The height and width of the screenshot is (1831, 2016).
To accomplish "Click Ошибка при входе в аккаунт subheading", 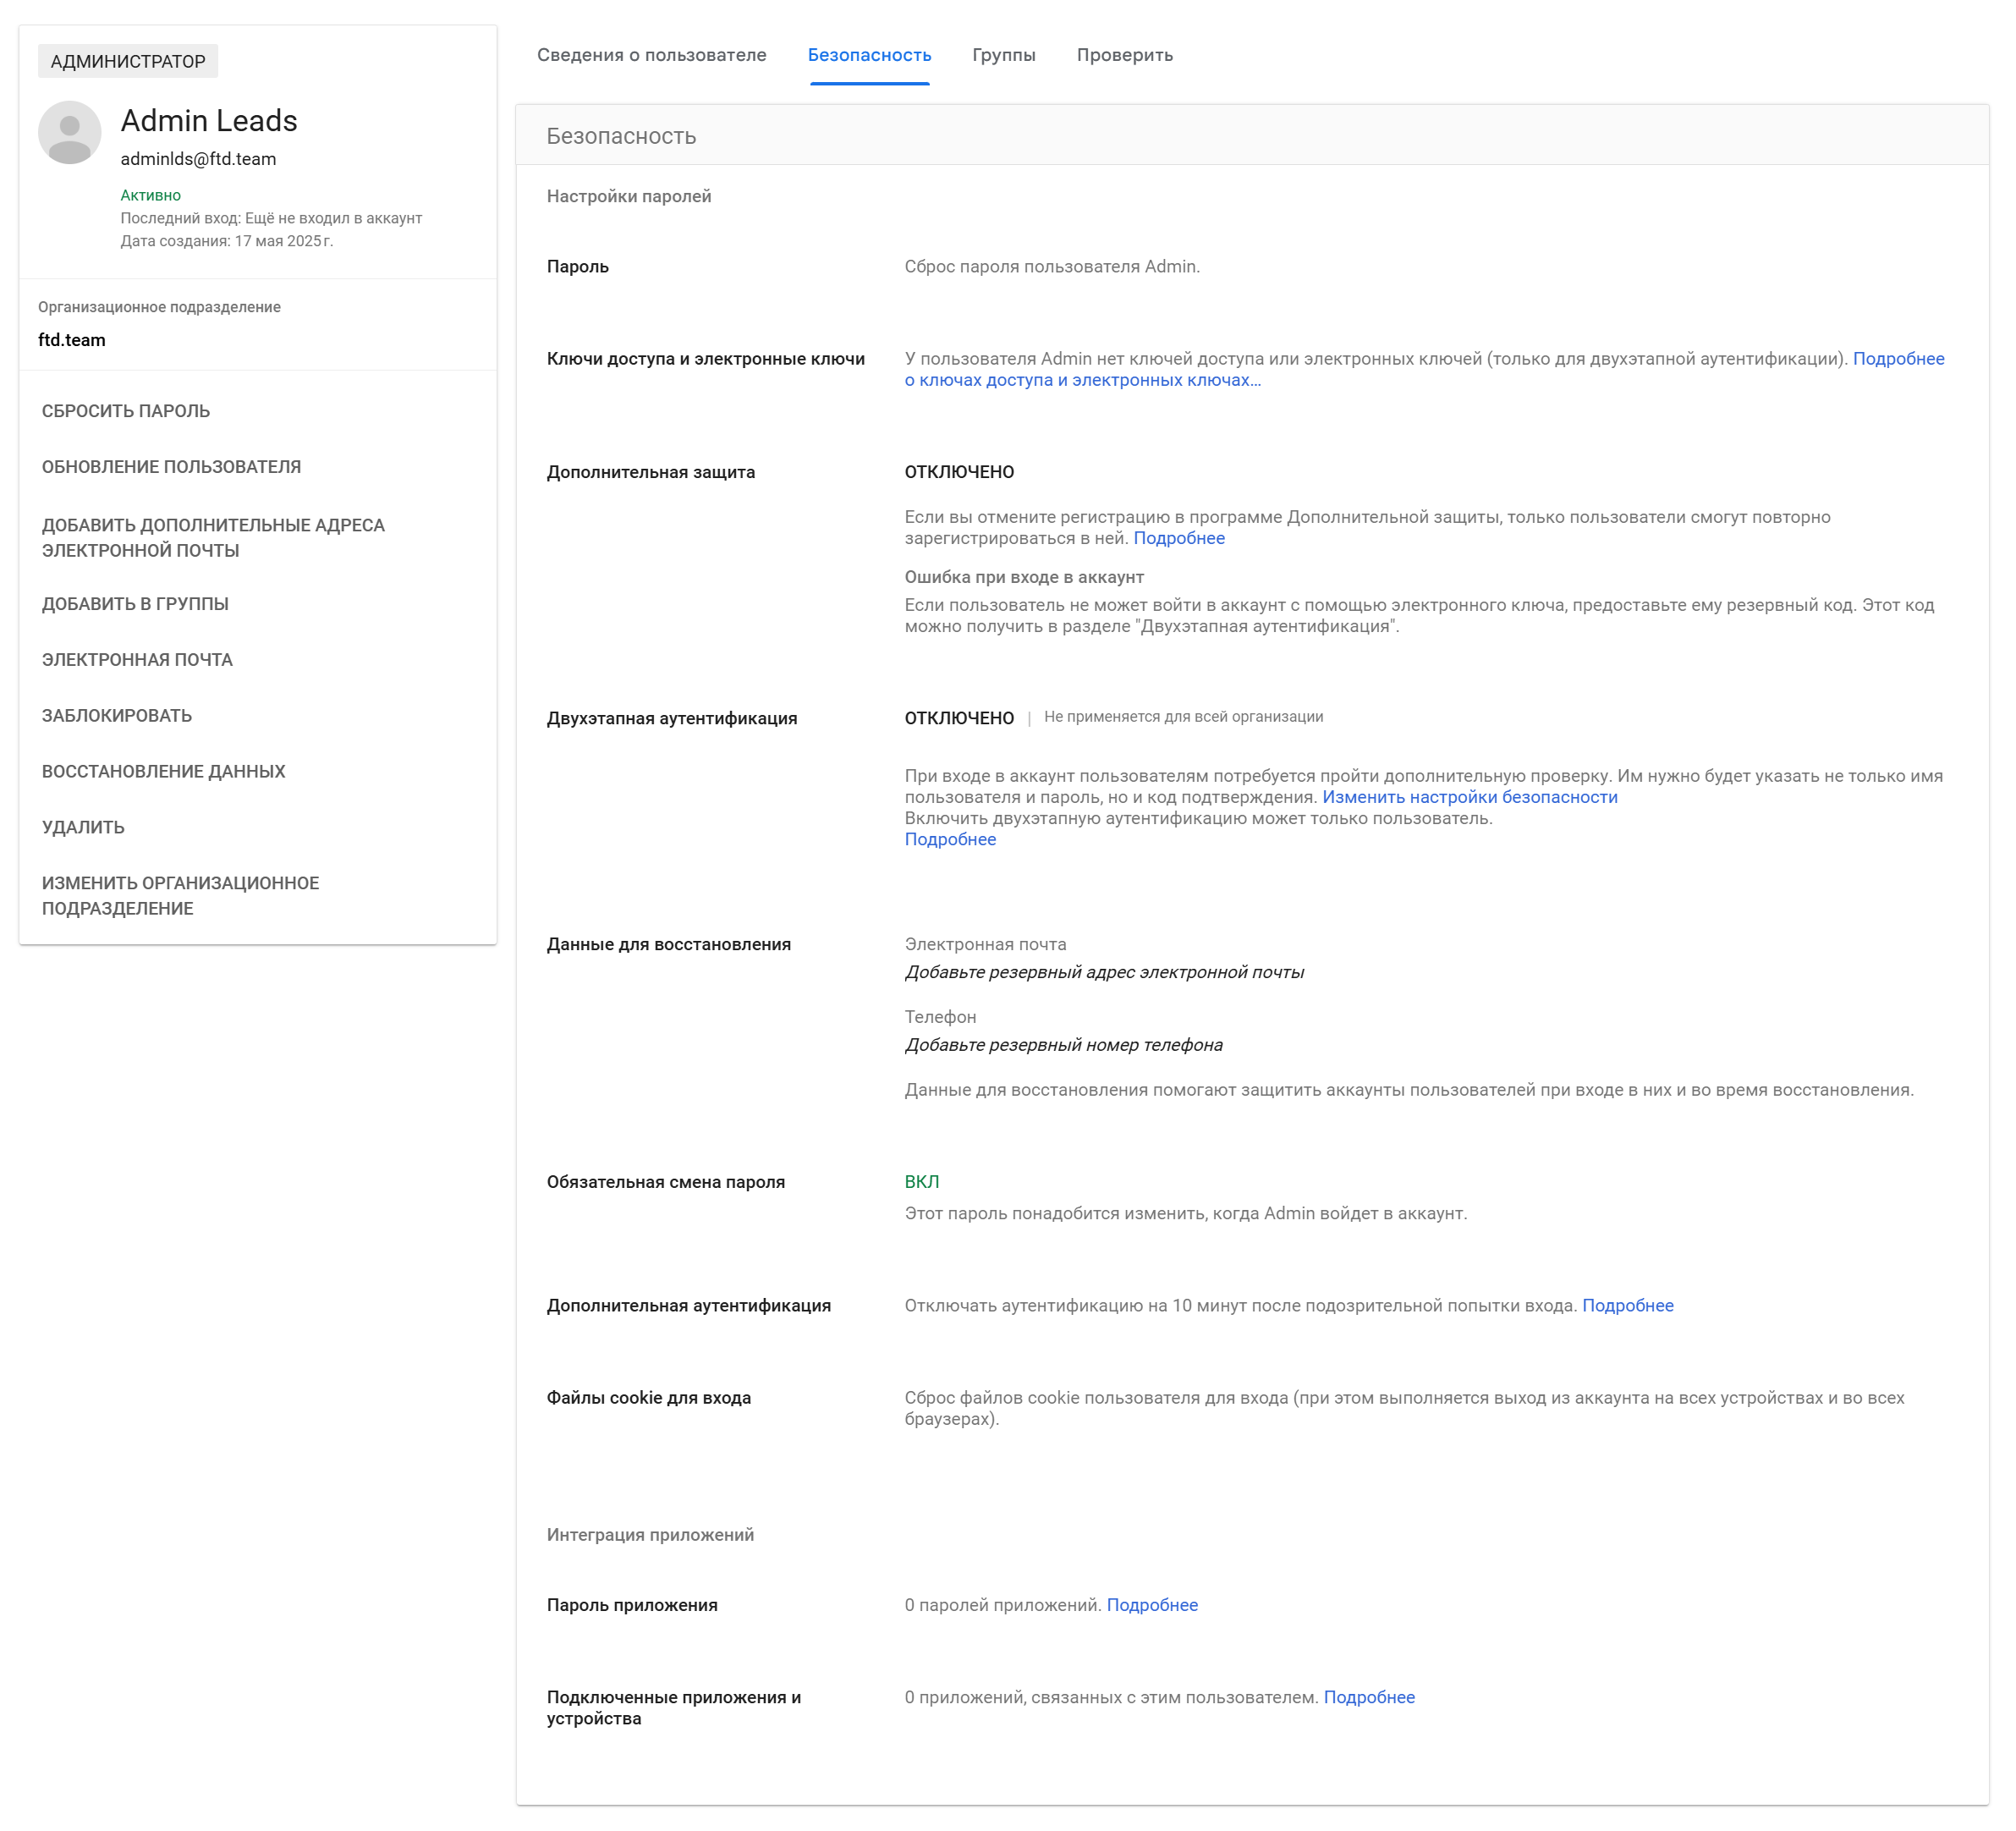I will 1024,577.
